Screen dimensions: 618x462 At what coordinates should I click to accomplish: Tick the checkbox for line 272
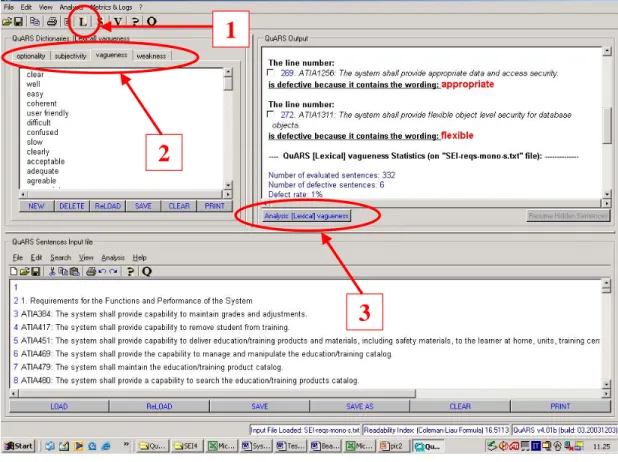[271, 114]
